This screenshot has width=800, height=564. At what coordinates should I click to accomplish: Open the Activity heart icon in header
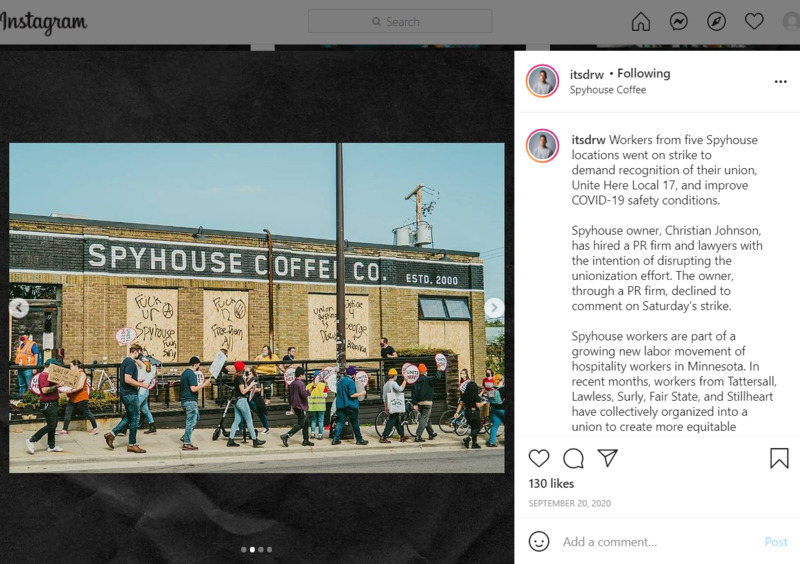click(x=754, y=21)
